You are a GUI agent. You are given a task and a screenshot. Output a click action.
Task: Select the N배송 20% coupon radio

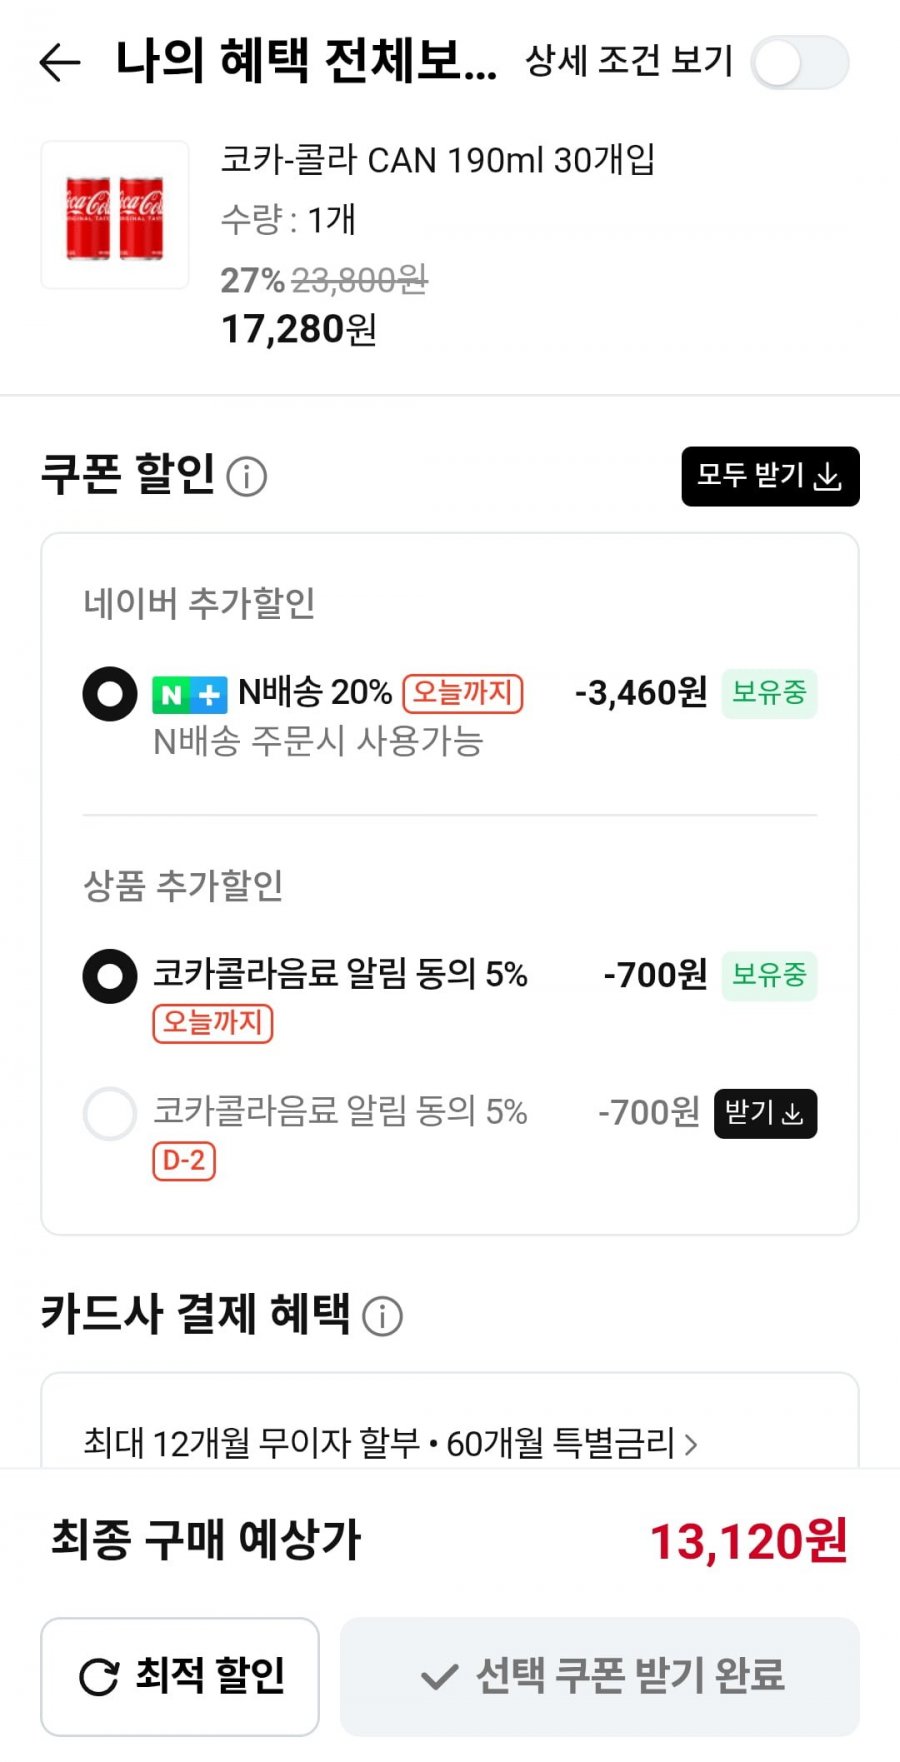[110, 694]
